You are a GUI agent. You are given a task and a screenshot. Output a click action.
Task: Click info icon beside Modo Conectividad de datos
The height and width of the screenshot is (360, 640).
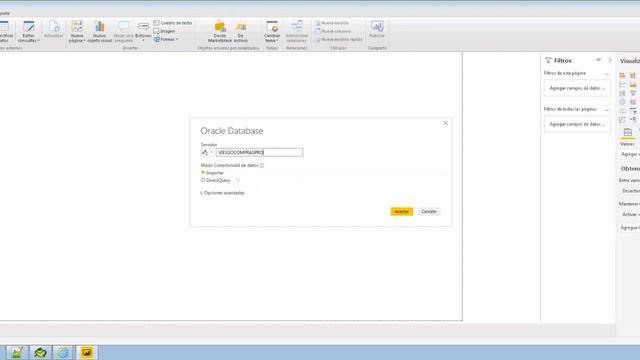[262, 165]
